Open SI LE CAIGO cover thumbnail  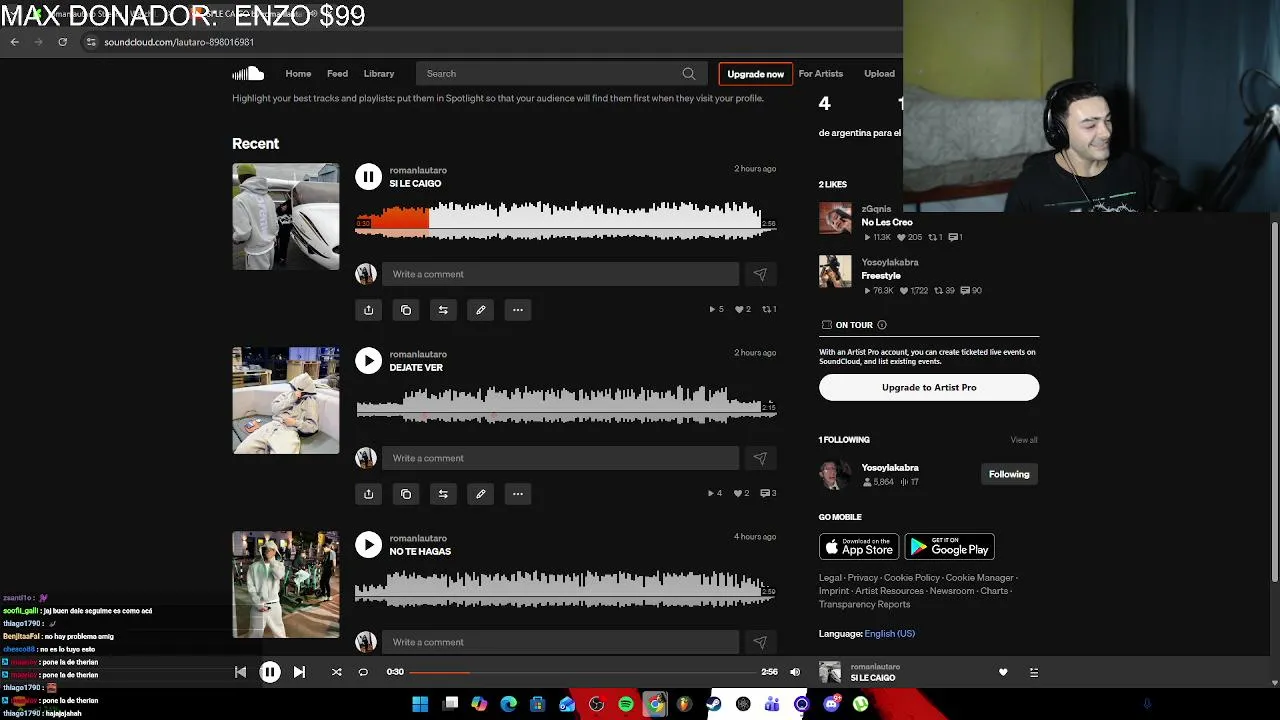[x=286, y=216]
